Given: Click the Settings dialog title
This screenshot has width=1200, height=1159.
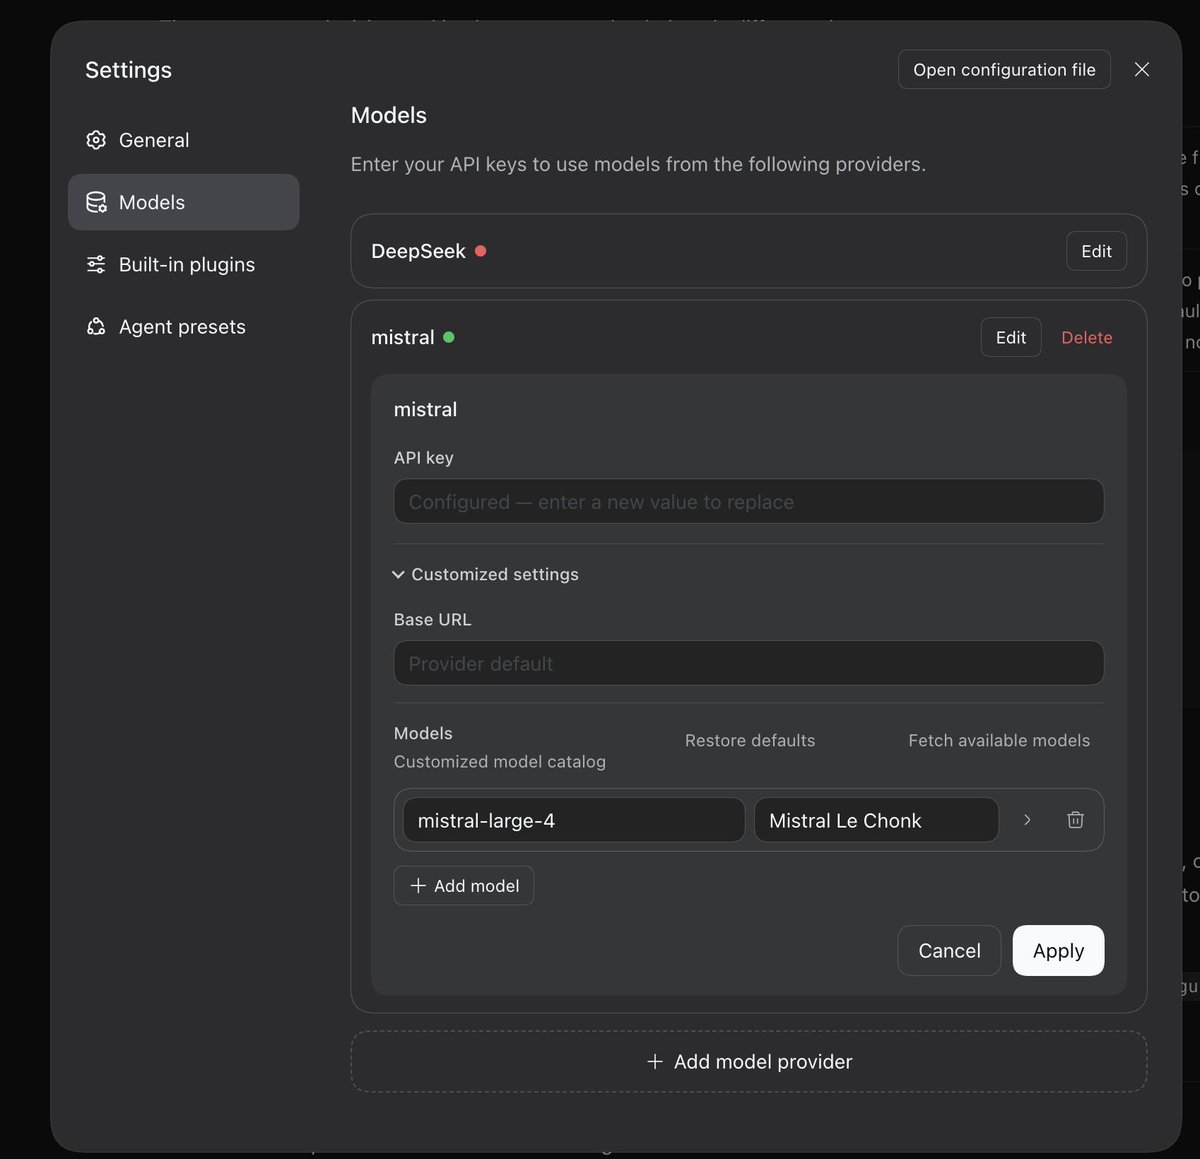Looking at the screenshot, I should point(128,70).
